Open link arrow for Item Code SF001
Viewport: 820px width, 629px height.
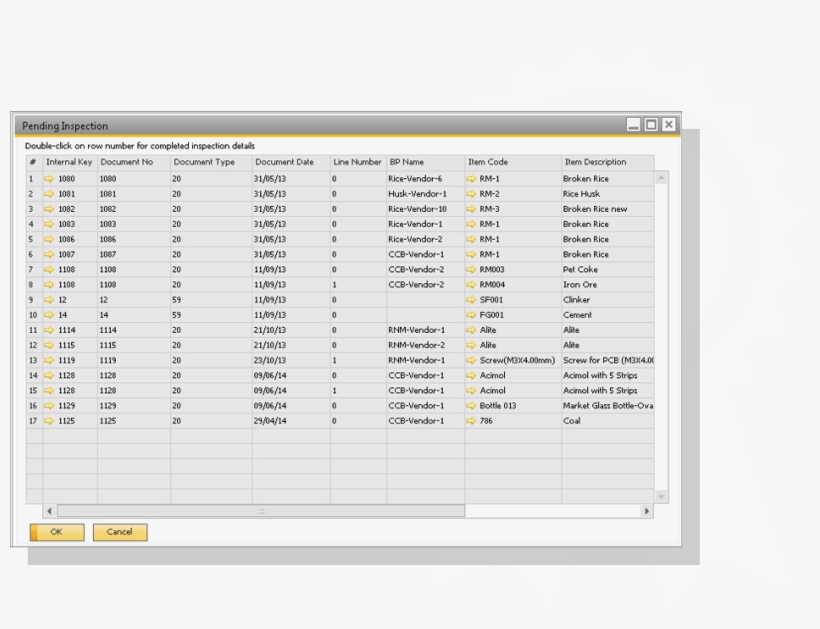click(x=471, y=300)
